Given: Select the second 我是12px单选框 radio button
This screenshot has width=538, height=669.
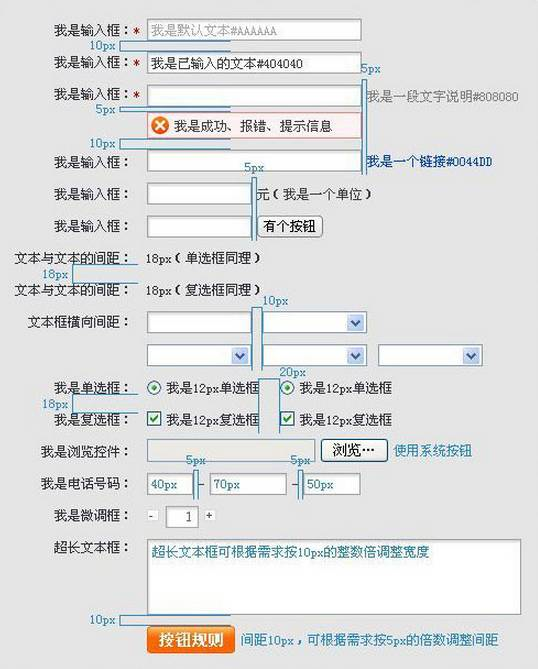Looking at the screenshot, I should [287, 388].
